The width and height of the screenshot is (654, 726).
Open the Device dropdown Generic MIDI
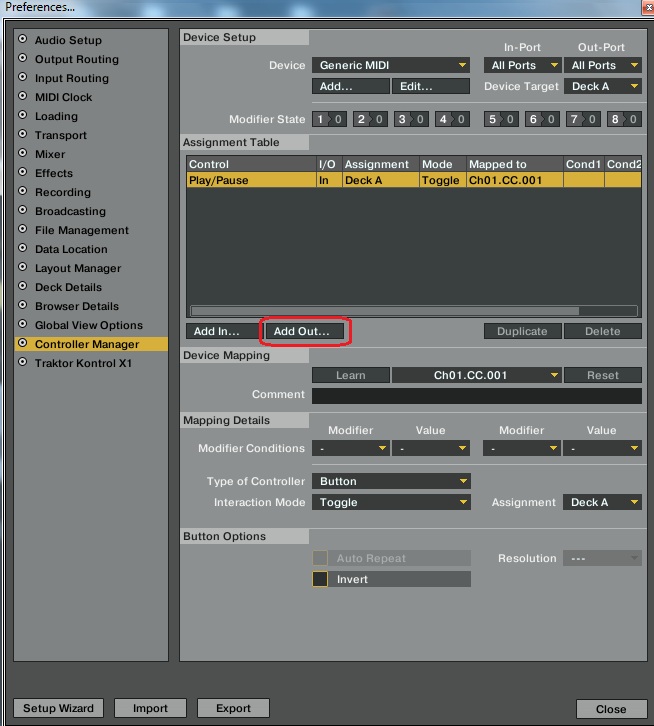[391, 65]
